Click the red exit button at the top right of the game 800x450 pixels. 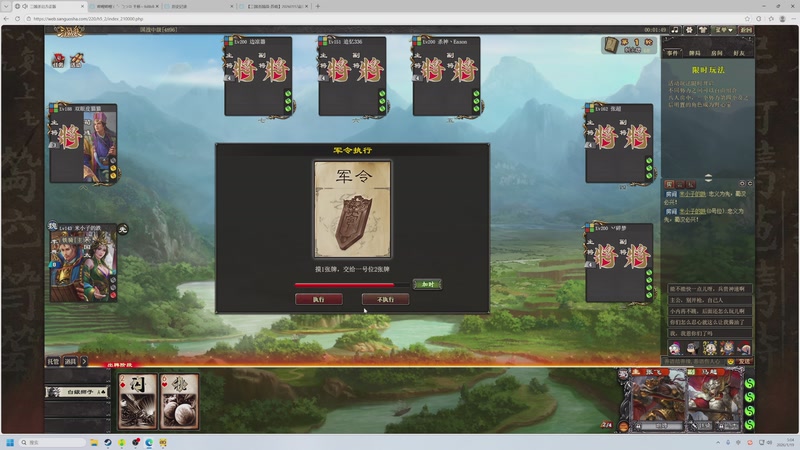tap(746, 30)
